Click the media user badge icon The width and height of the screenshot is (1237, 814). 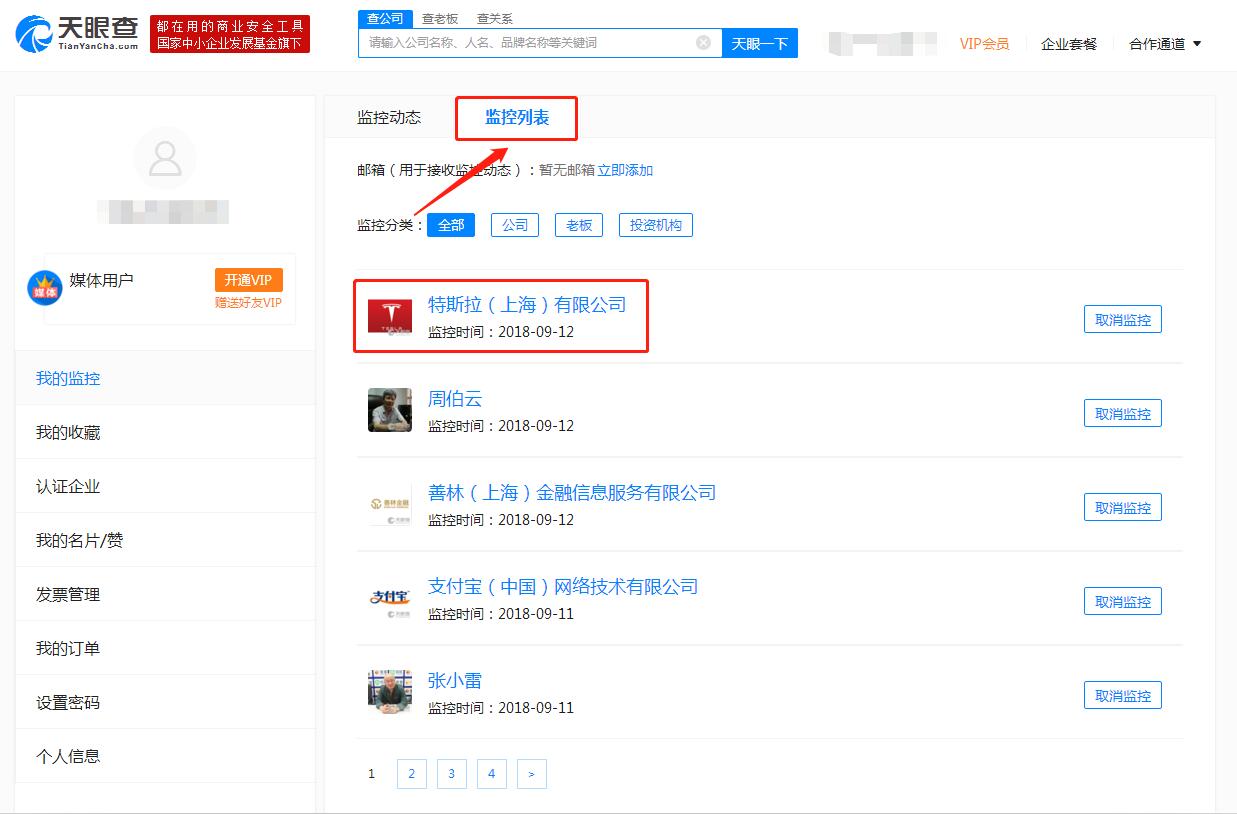pyautogui.click(x=45, y=288)
